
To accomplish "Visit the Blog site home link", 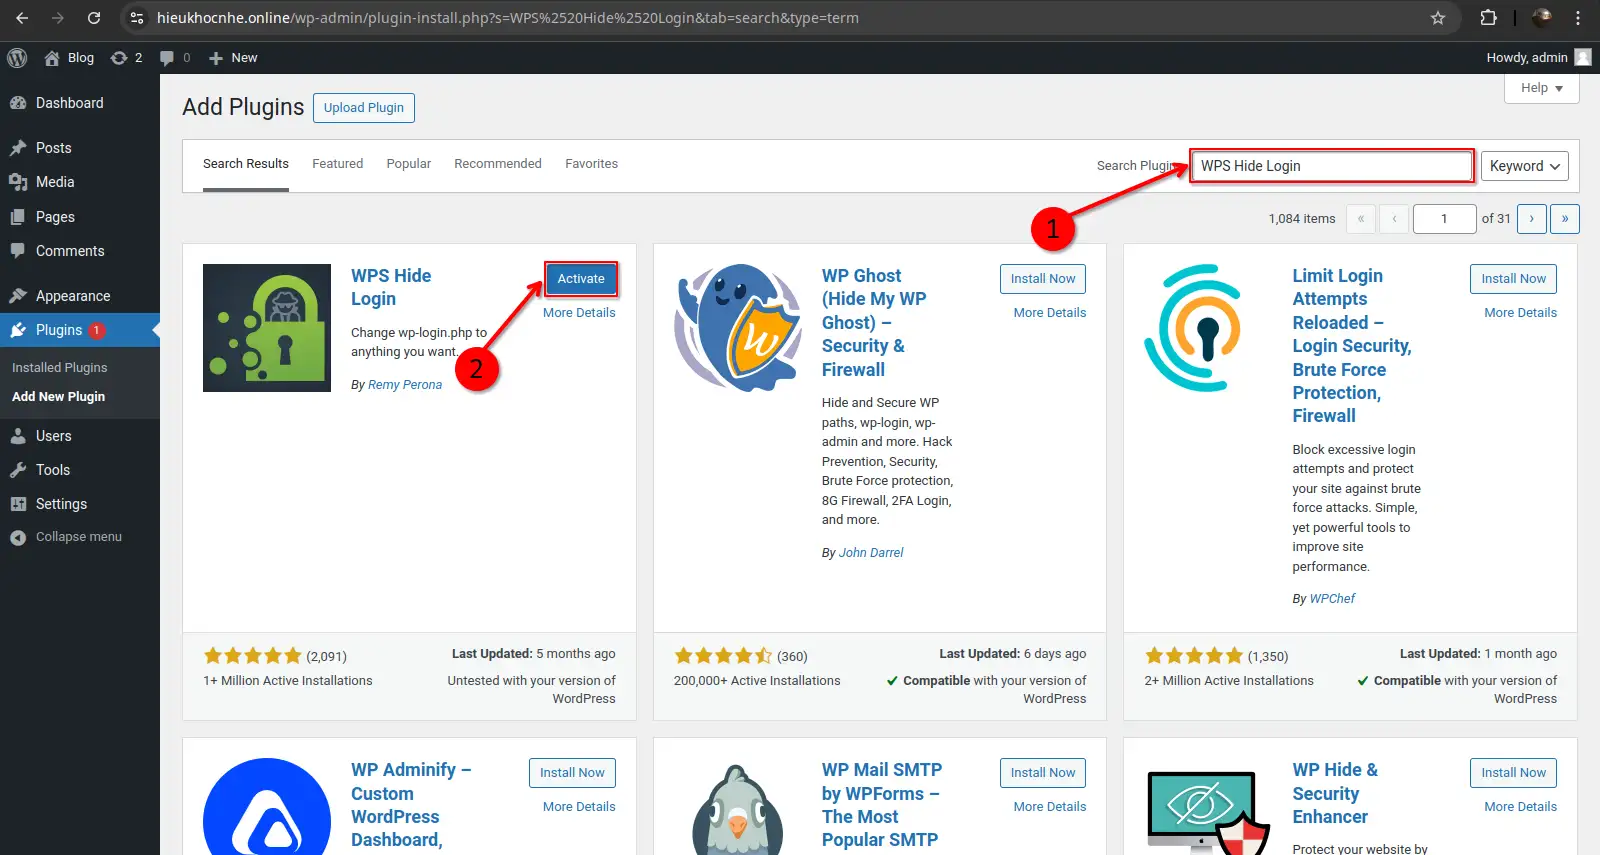I will pyautogui.click(x=69, y=58).
